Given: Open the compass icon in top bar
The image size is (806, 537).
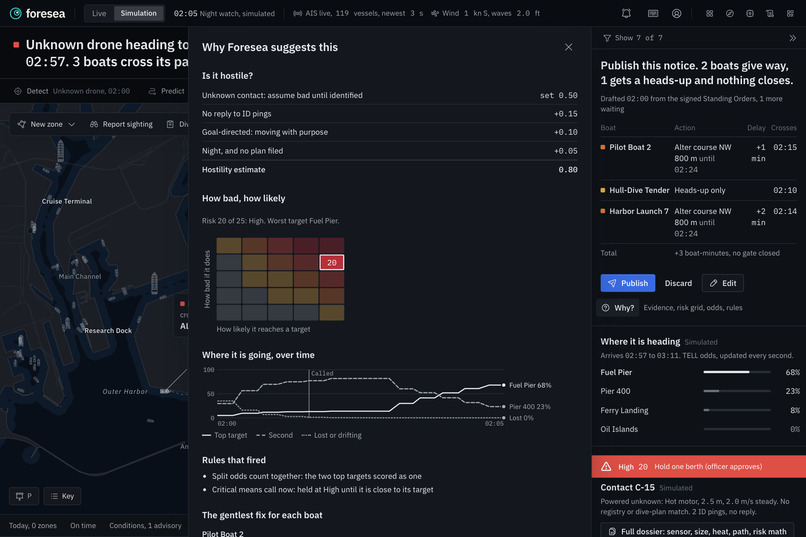Looking at the screenshot, I should (730, 13).
